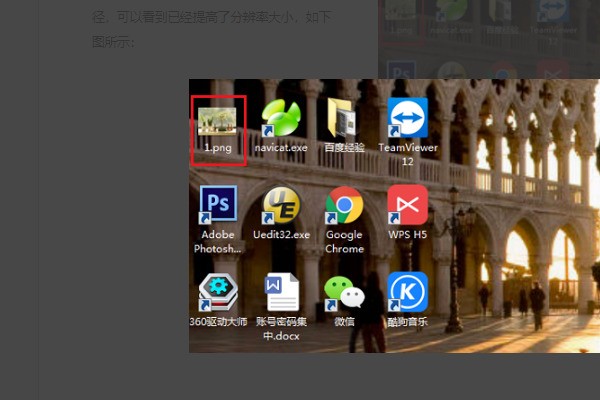Open the Adobe Photoshop shortcut icon
Screen dimensions: 600x400
(x=218, y=205)
